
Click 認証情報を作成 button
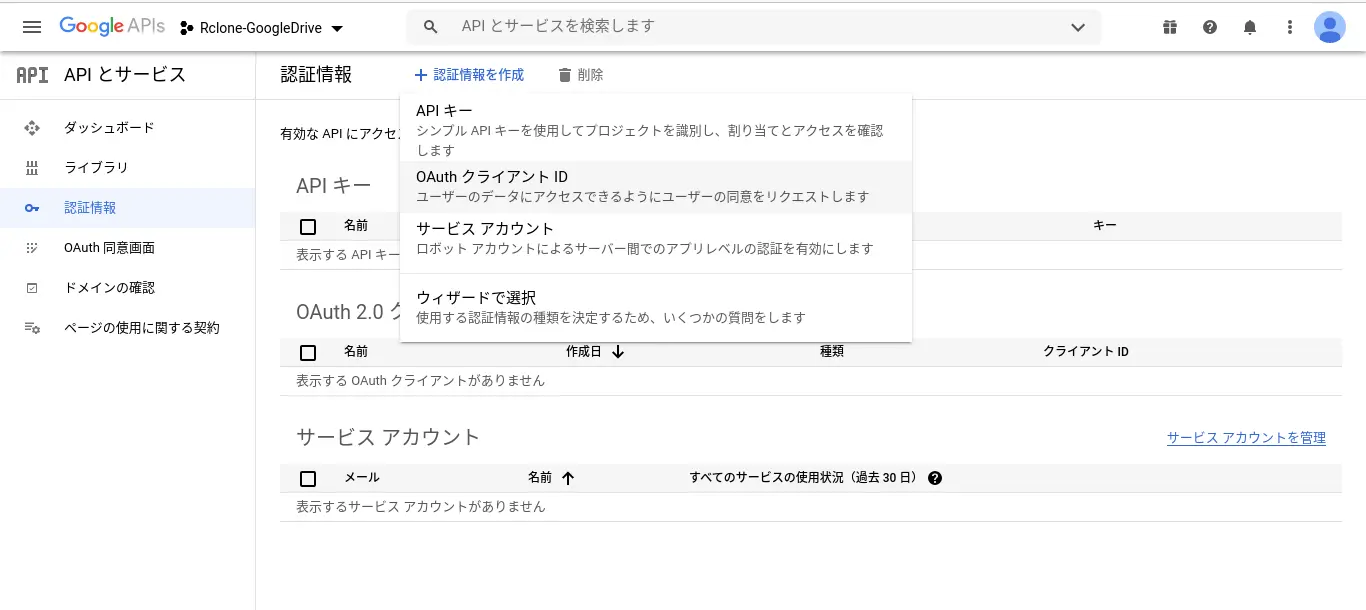point(469,75)
